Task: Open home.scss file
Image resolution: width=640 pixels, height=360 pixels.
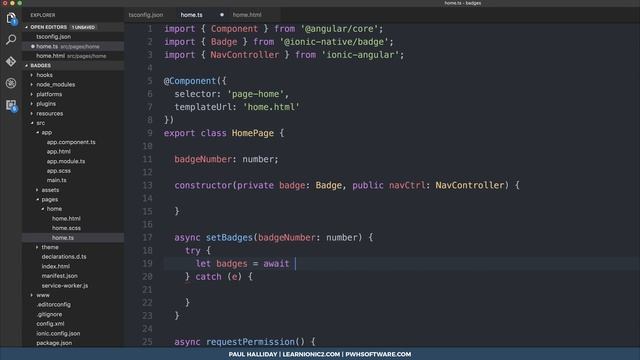Action: click(x=66, y=228)
